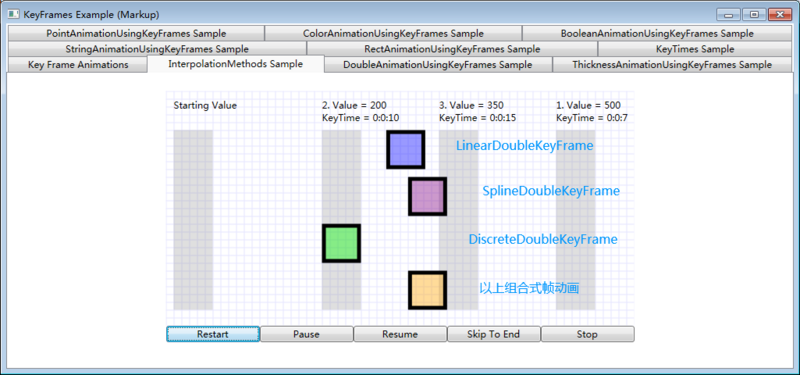Click the window icon in title bar
Screen dimensions: 800x375
pos(14,15)
